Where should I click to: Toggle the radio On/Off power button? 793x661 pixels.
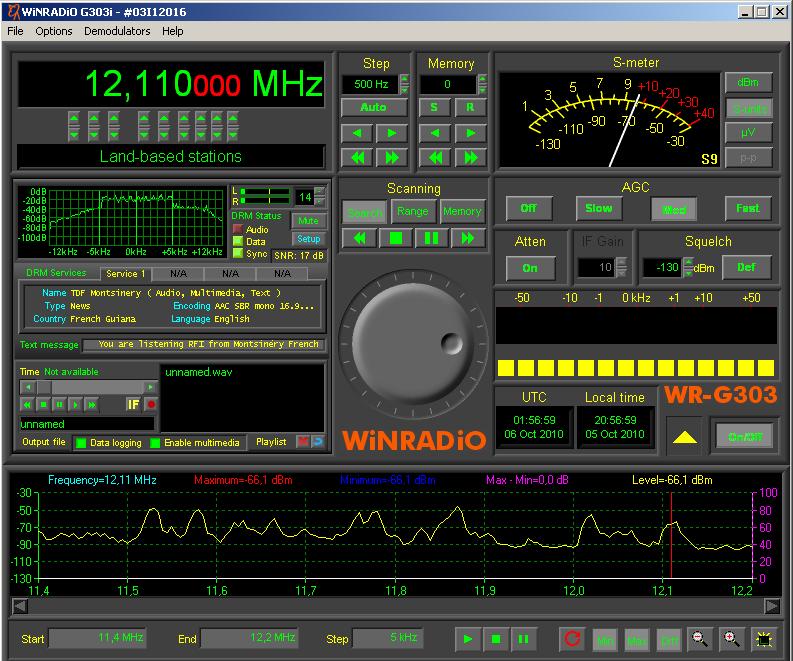744,437
